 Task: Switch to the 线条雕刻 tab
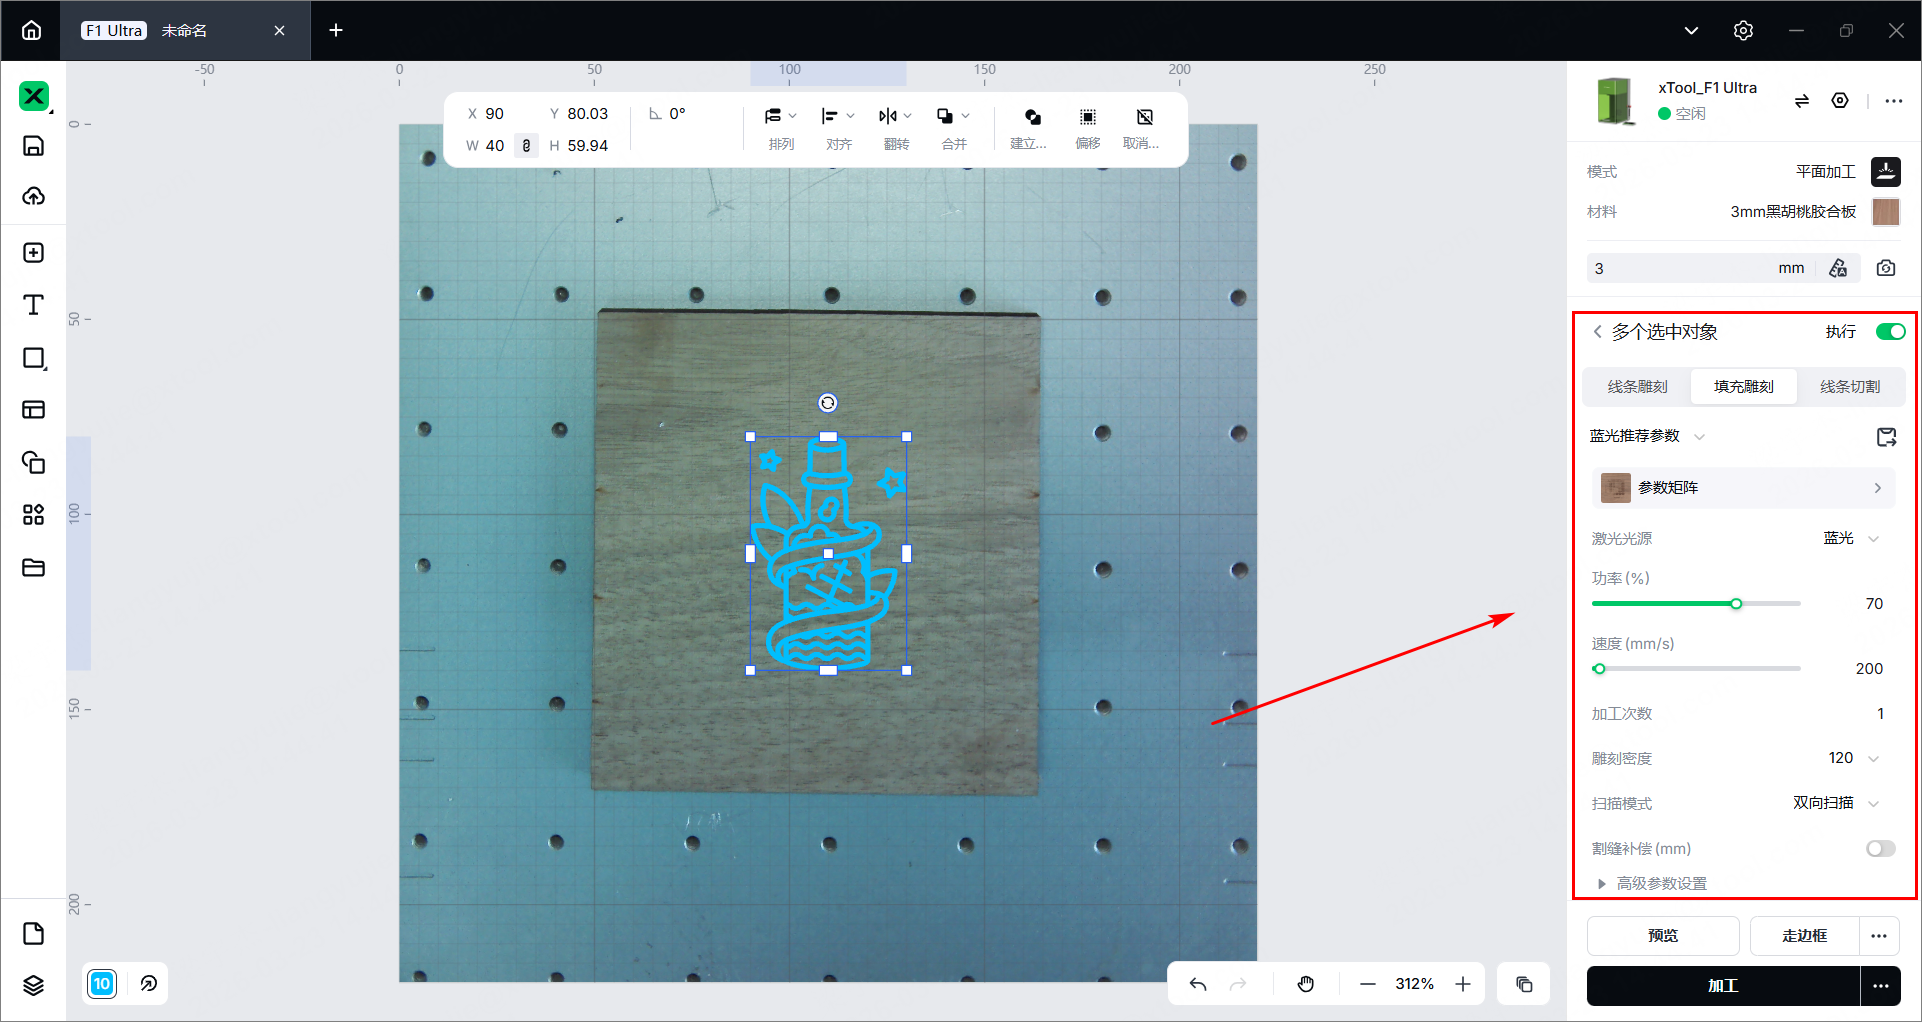(1638, 387)
